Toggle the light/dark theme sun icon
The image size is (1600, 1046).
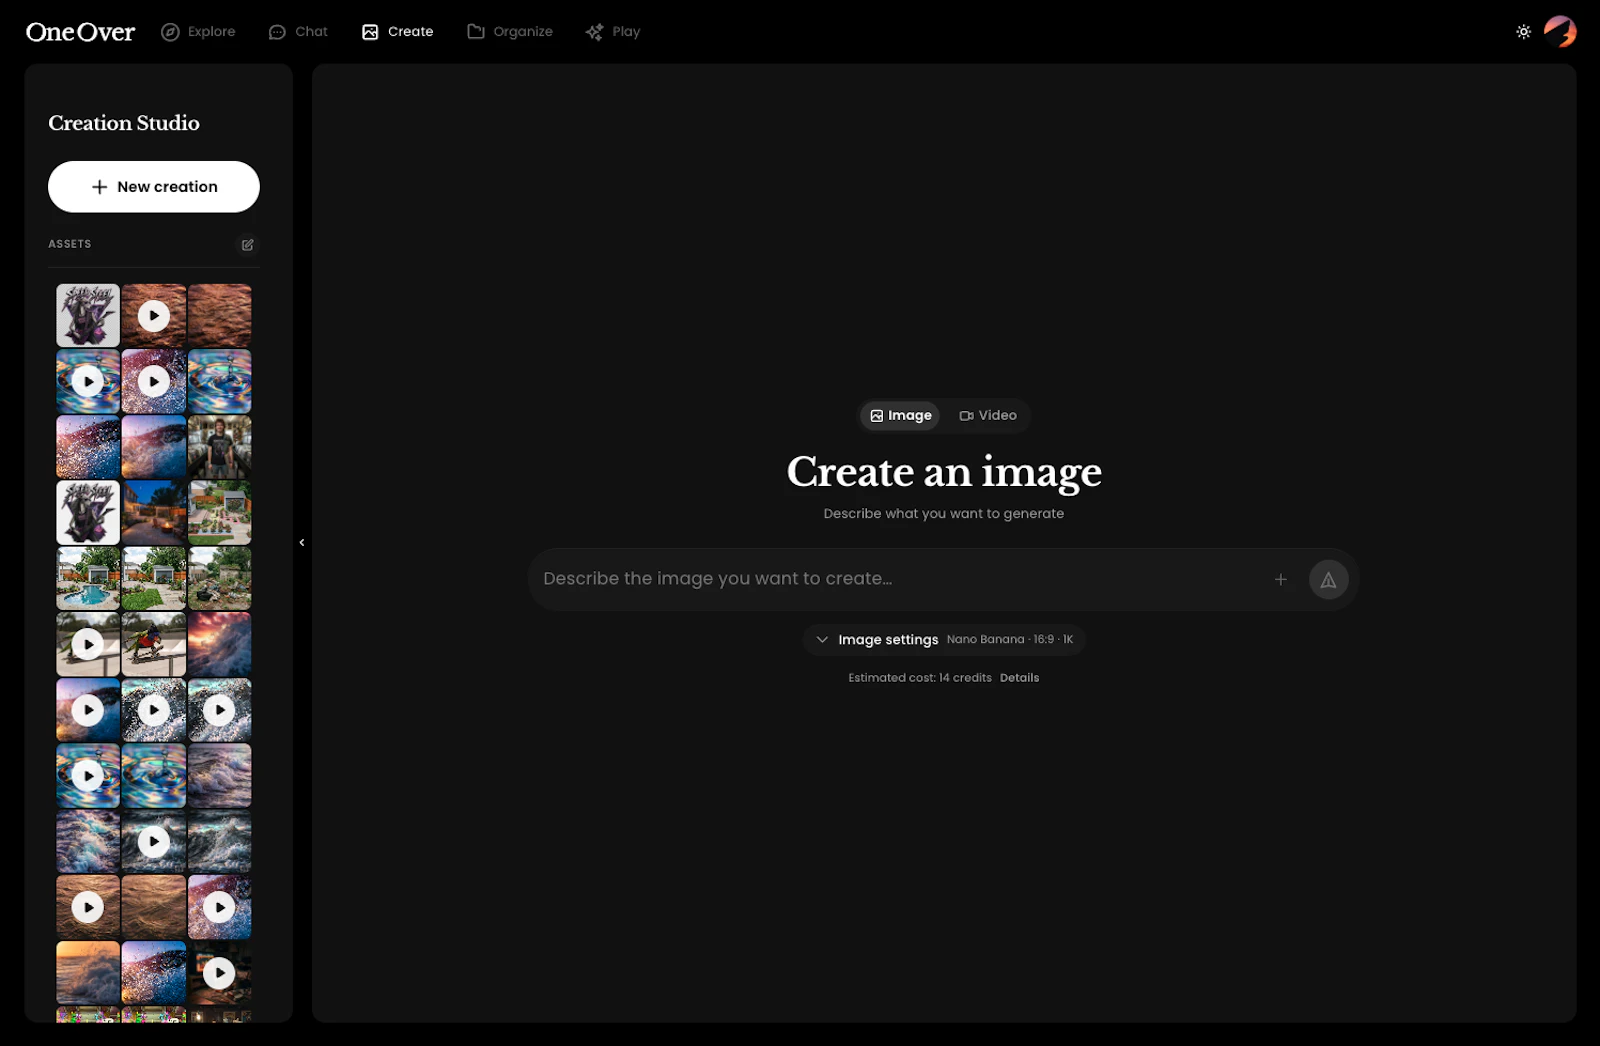1523,32
